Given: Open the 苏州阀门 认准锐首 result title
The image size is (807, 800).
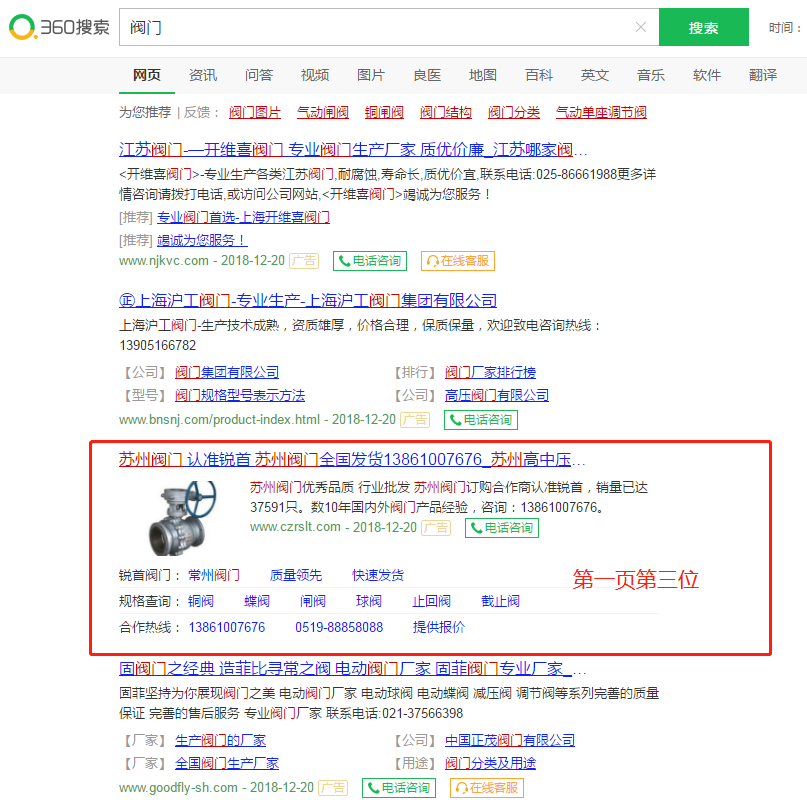Looking at the screenshot, I should [x=352, y=459].
